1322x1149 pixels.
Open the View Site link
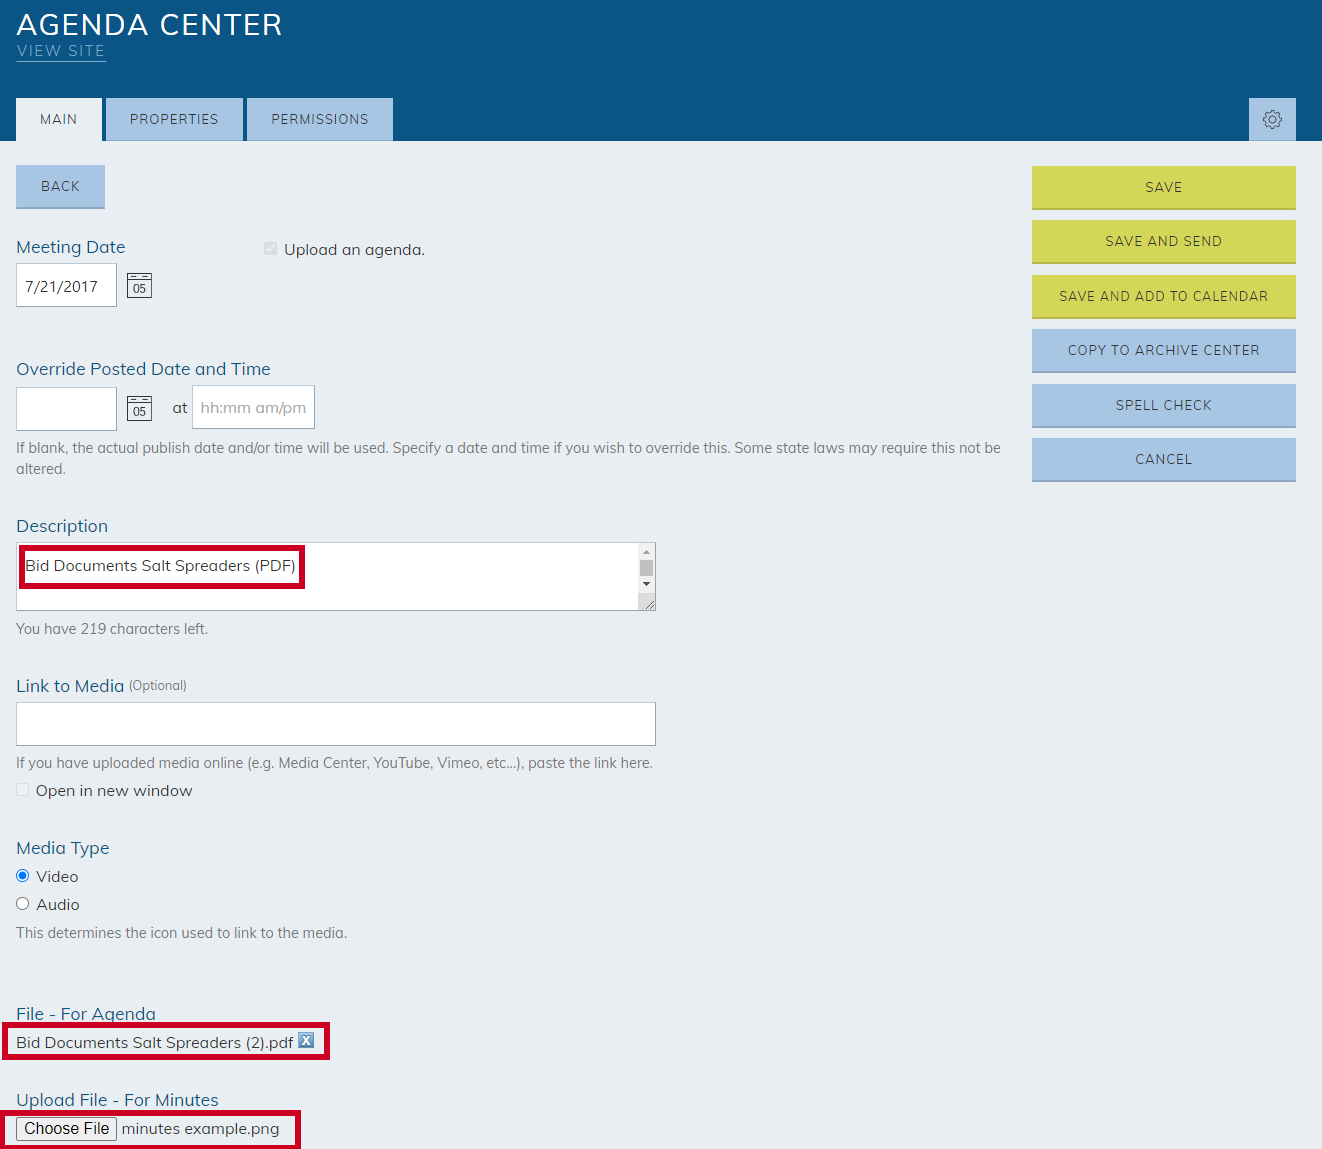(61, 51)
